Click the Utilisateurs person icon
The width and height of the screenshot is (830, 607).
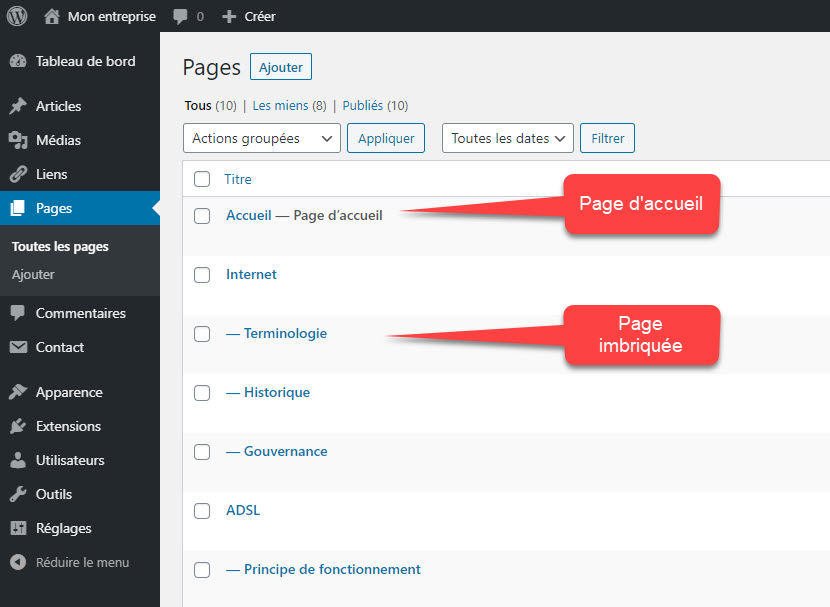point(18,460)
